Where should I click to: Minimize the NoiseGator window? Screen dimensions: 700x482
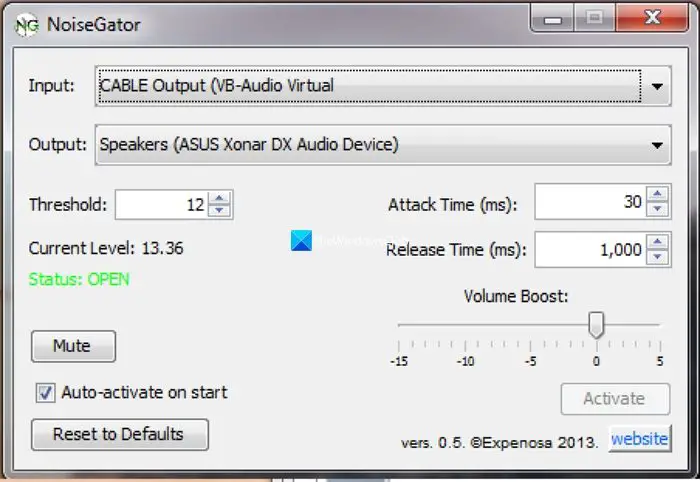click(552, 19)
